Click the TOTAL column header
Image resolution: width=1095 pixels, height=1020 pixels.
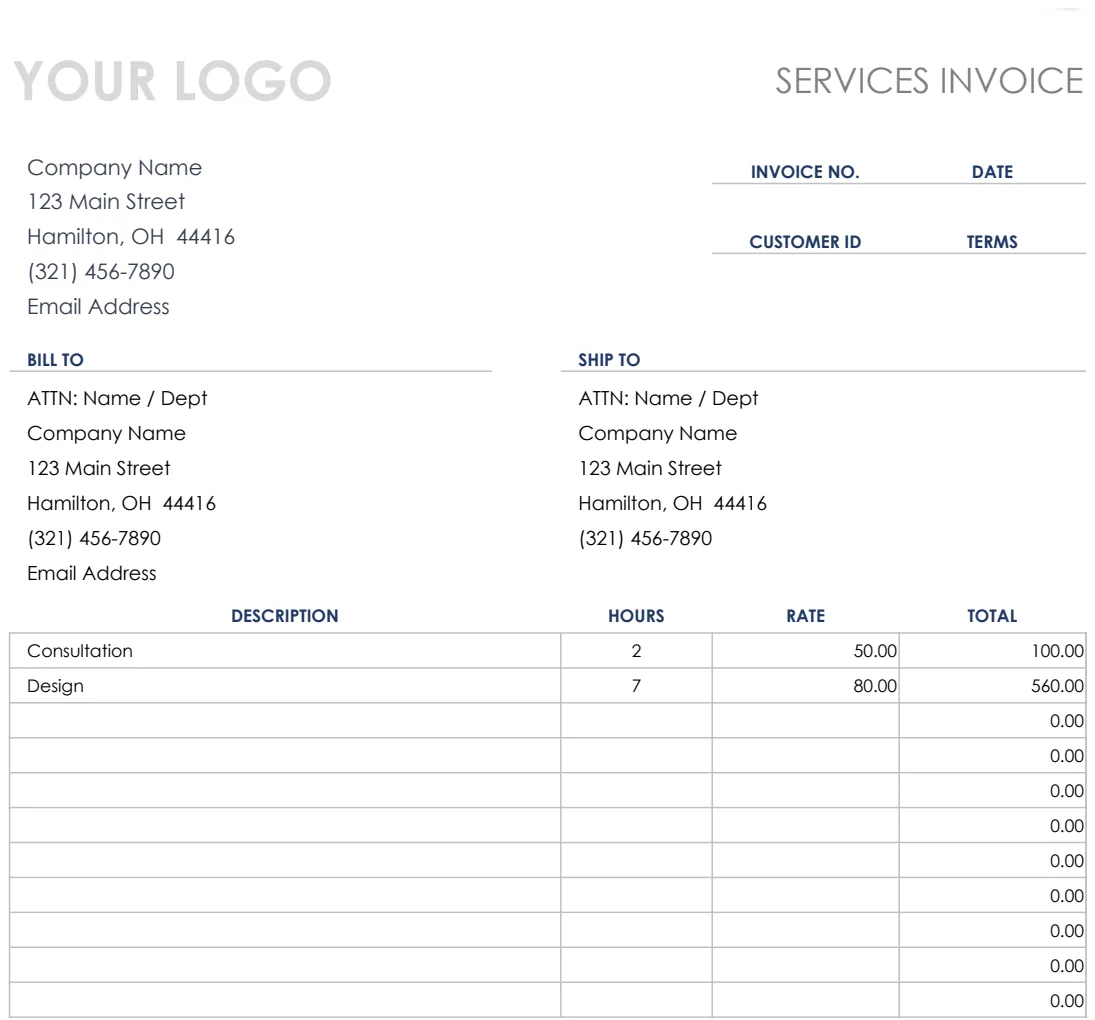[x=992, y=616]
